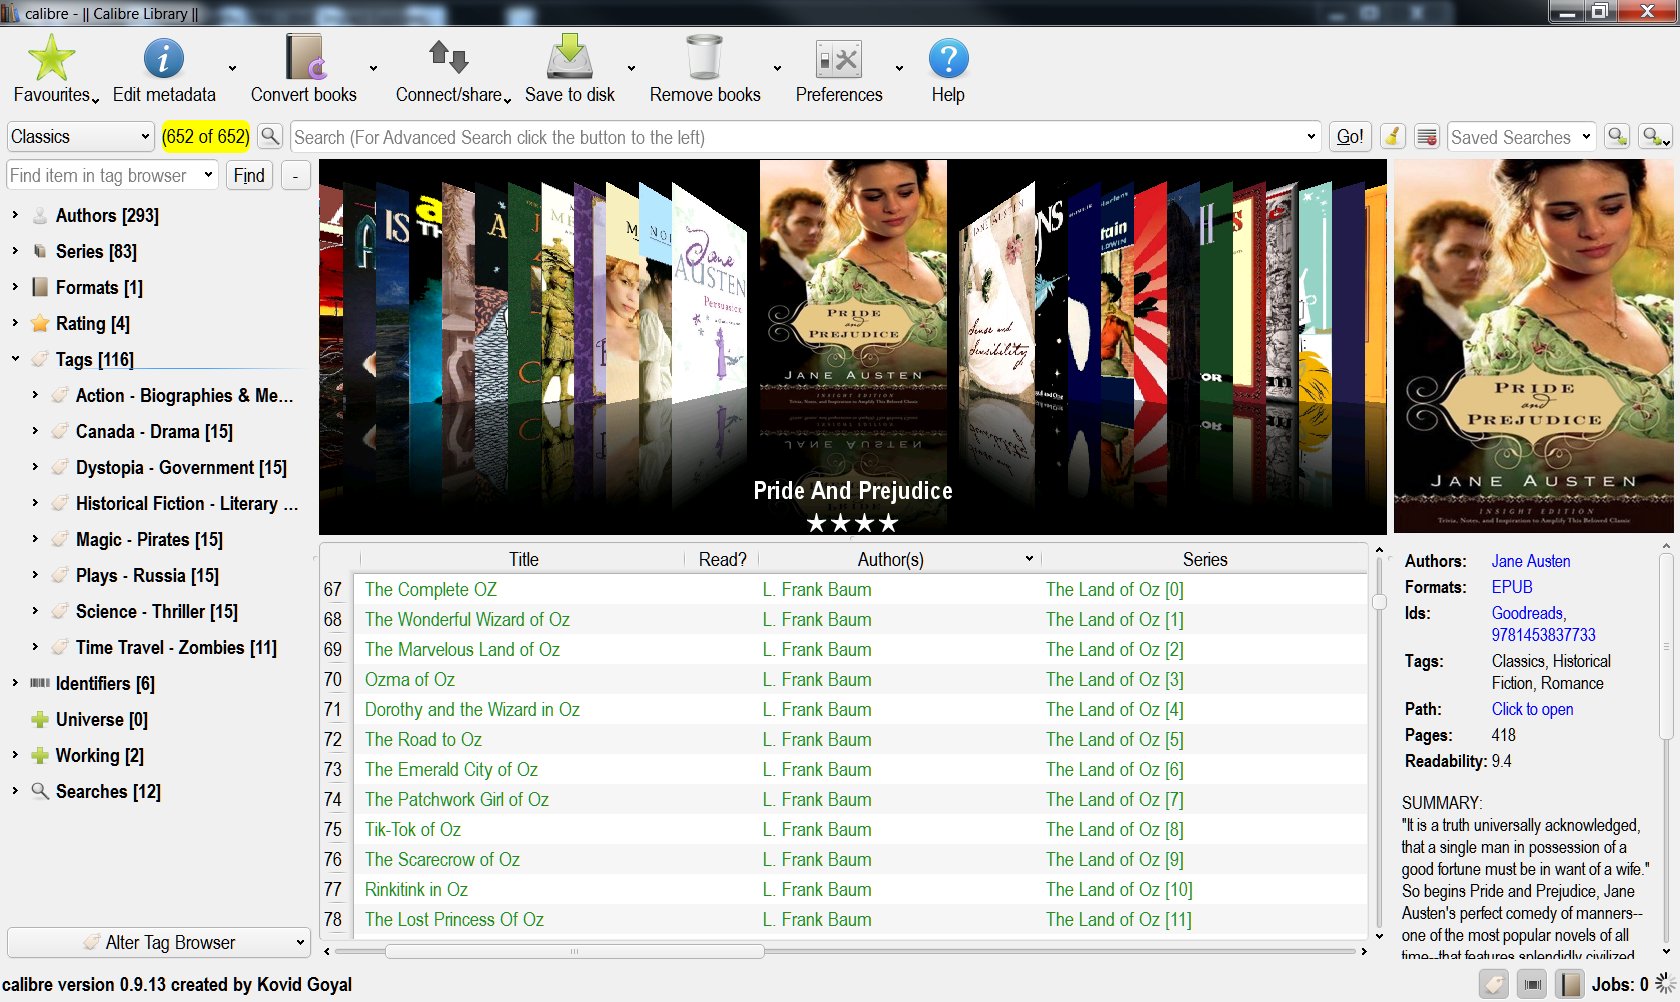1680x1002 pixels.
Task: Open the Classics virtual library dropdown
Action: point(80,136)
